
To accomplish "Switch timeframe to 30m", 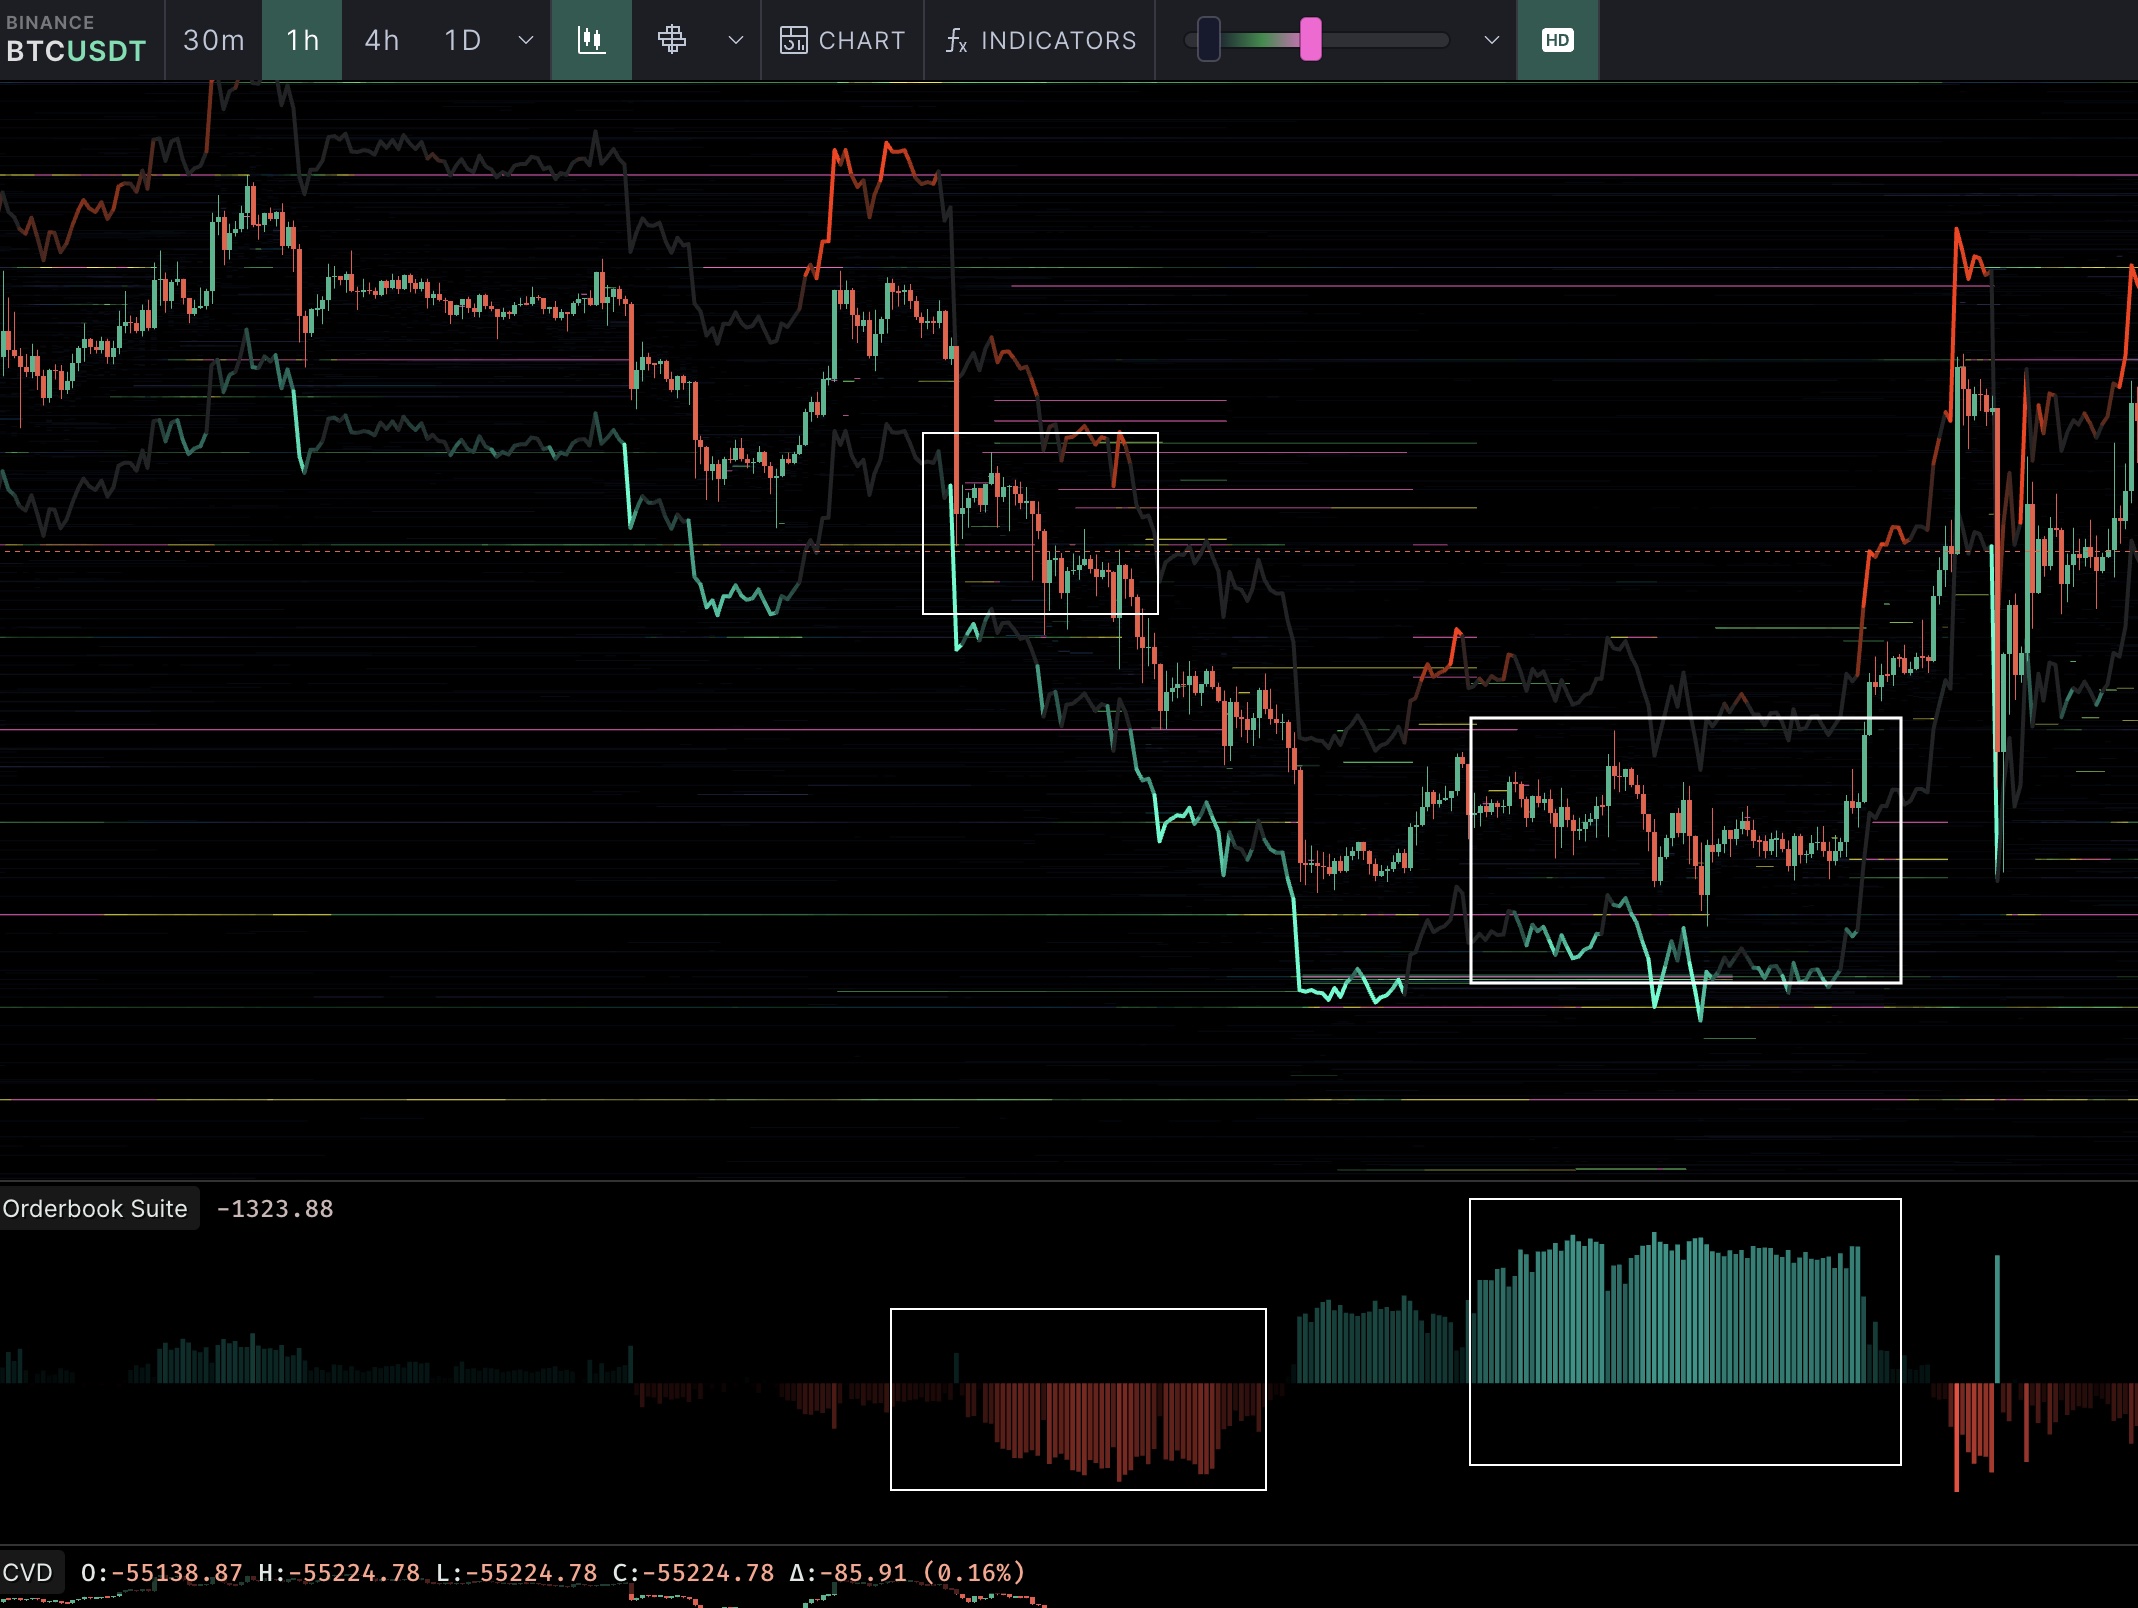I will point(213,40).
